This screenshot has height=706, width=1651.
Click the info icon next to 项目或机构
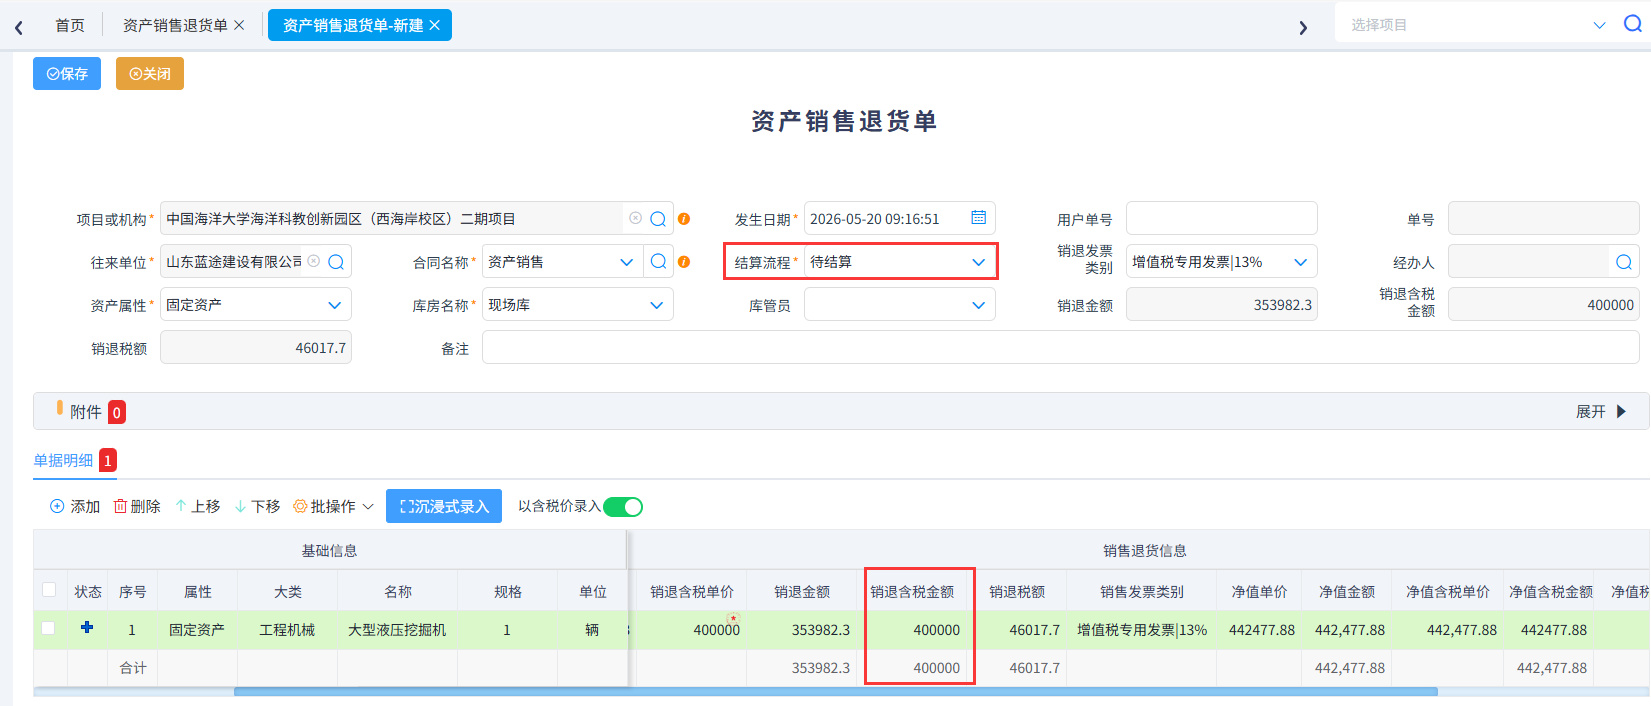[x=684, y=219]
